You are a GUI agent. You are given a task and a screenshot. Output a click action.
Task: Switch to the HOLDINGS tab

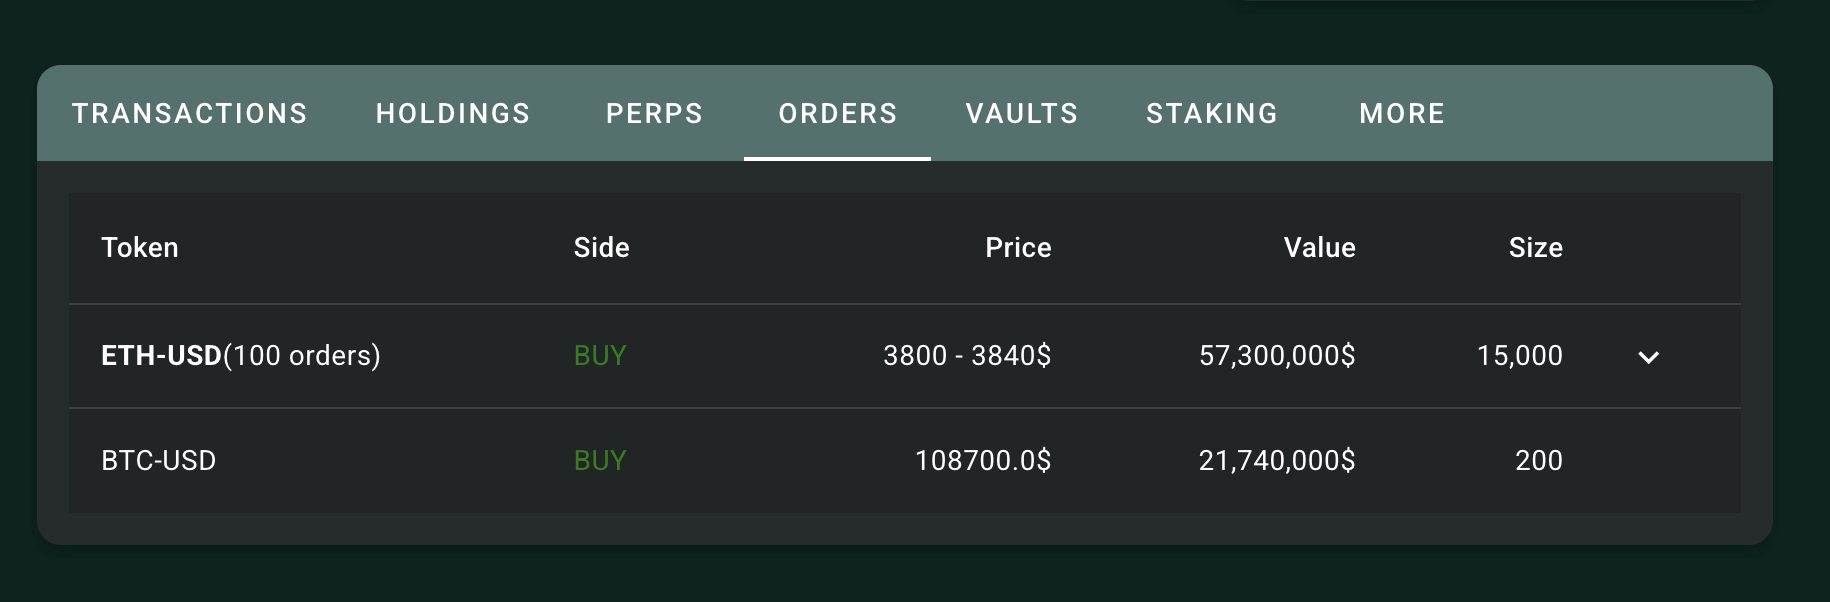tap(453, 114)
